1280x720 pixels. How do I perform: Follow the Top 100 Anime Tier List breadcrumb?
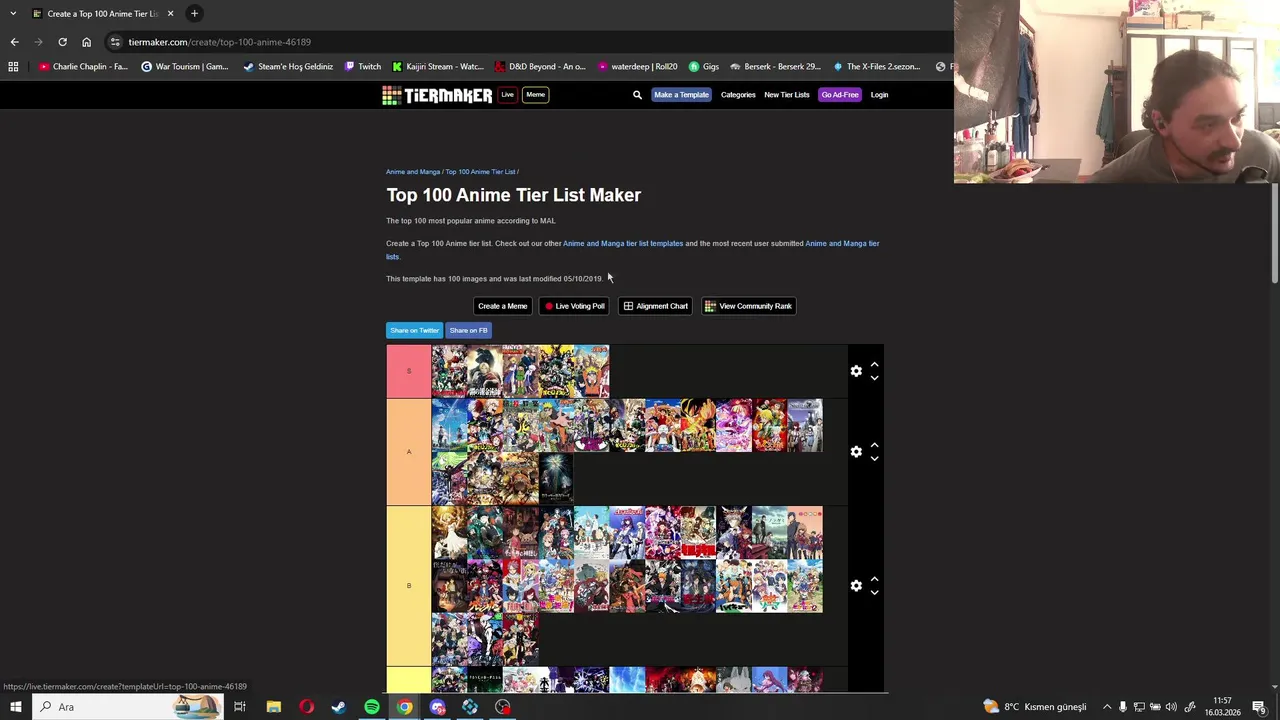click(480, 172)
